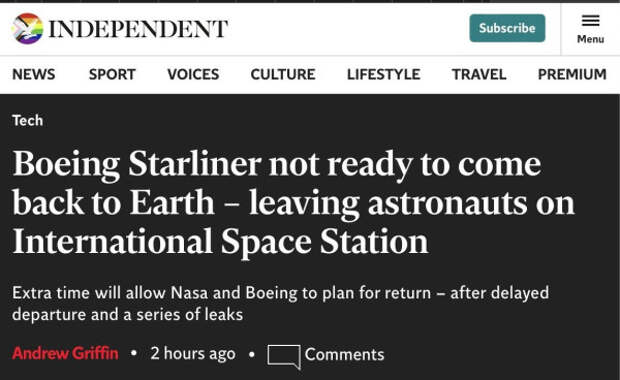
Task: Open the PREMIUM section
Action: (x=572, y=74)
